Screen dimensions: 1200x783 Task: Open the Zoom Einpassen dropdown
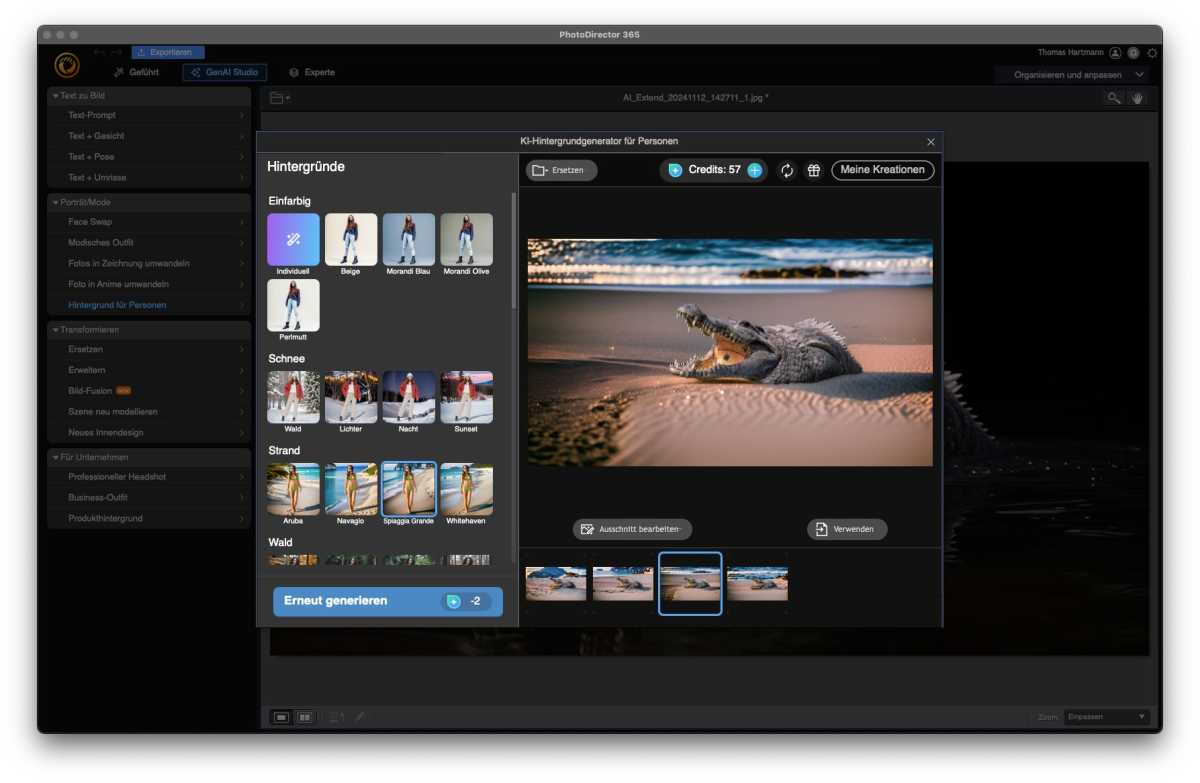[1106, 717]
